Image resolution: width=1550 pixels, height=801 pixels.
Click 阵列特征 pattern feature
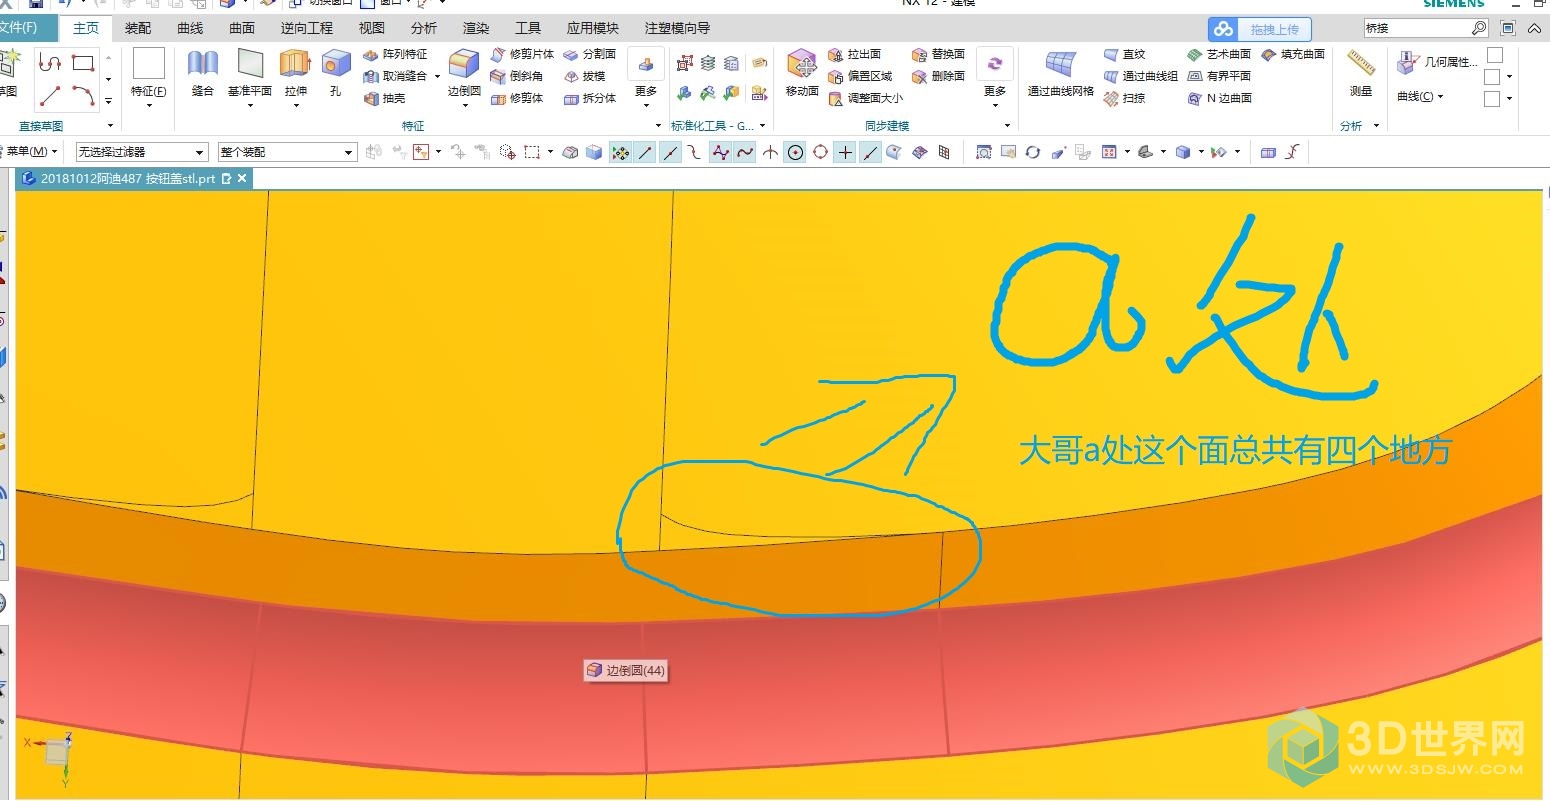(x=396, y=54)
